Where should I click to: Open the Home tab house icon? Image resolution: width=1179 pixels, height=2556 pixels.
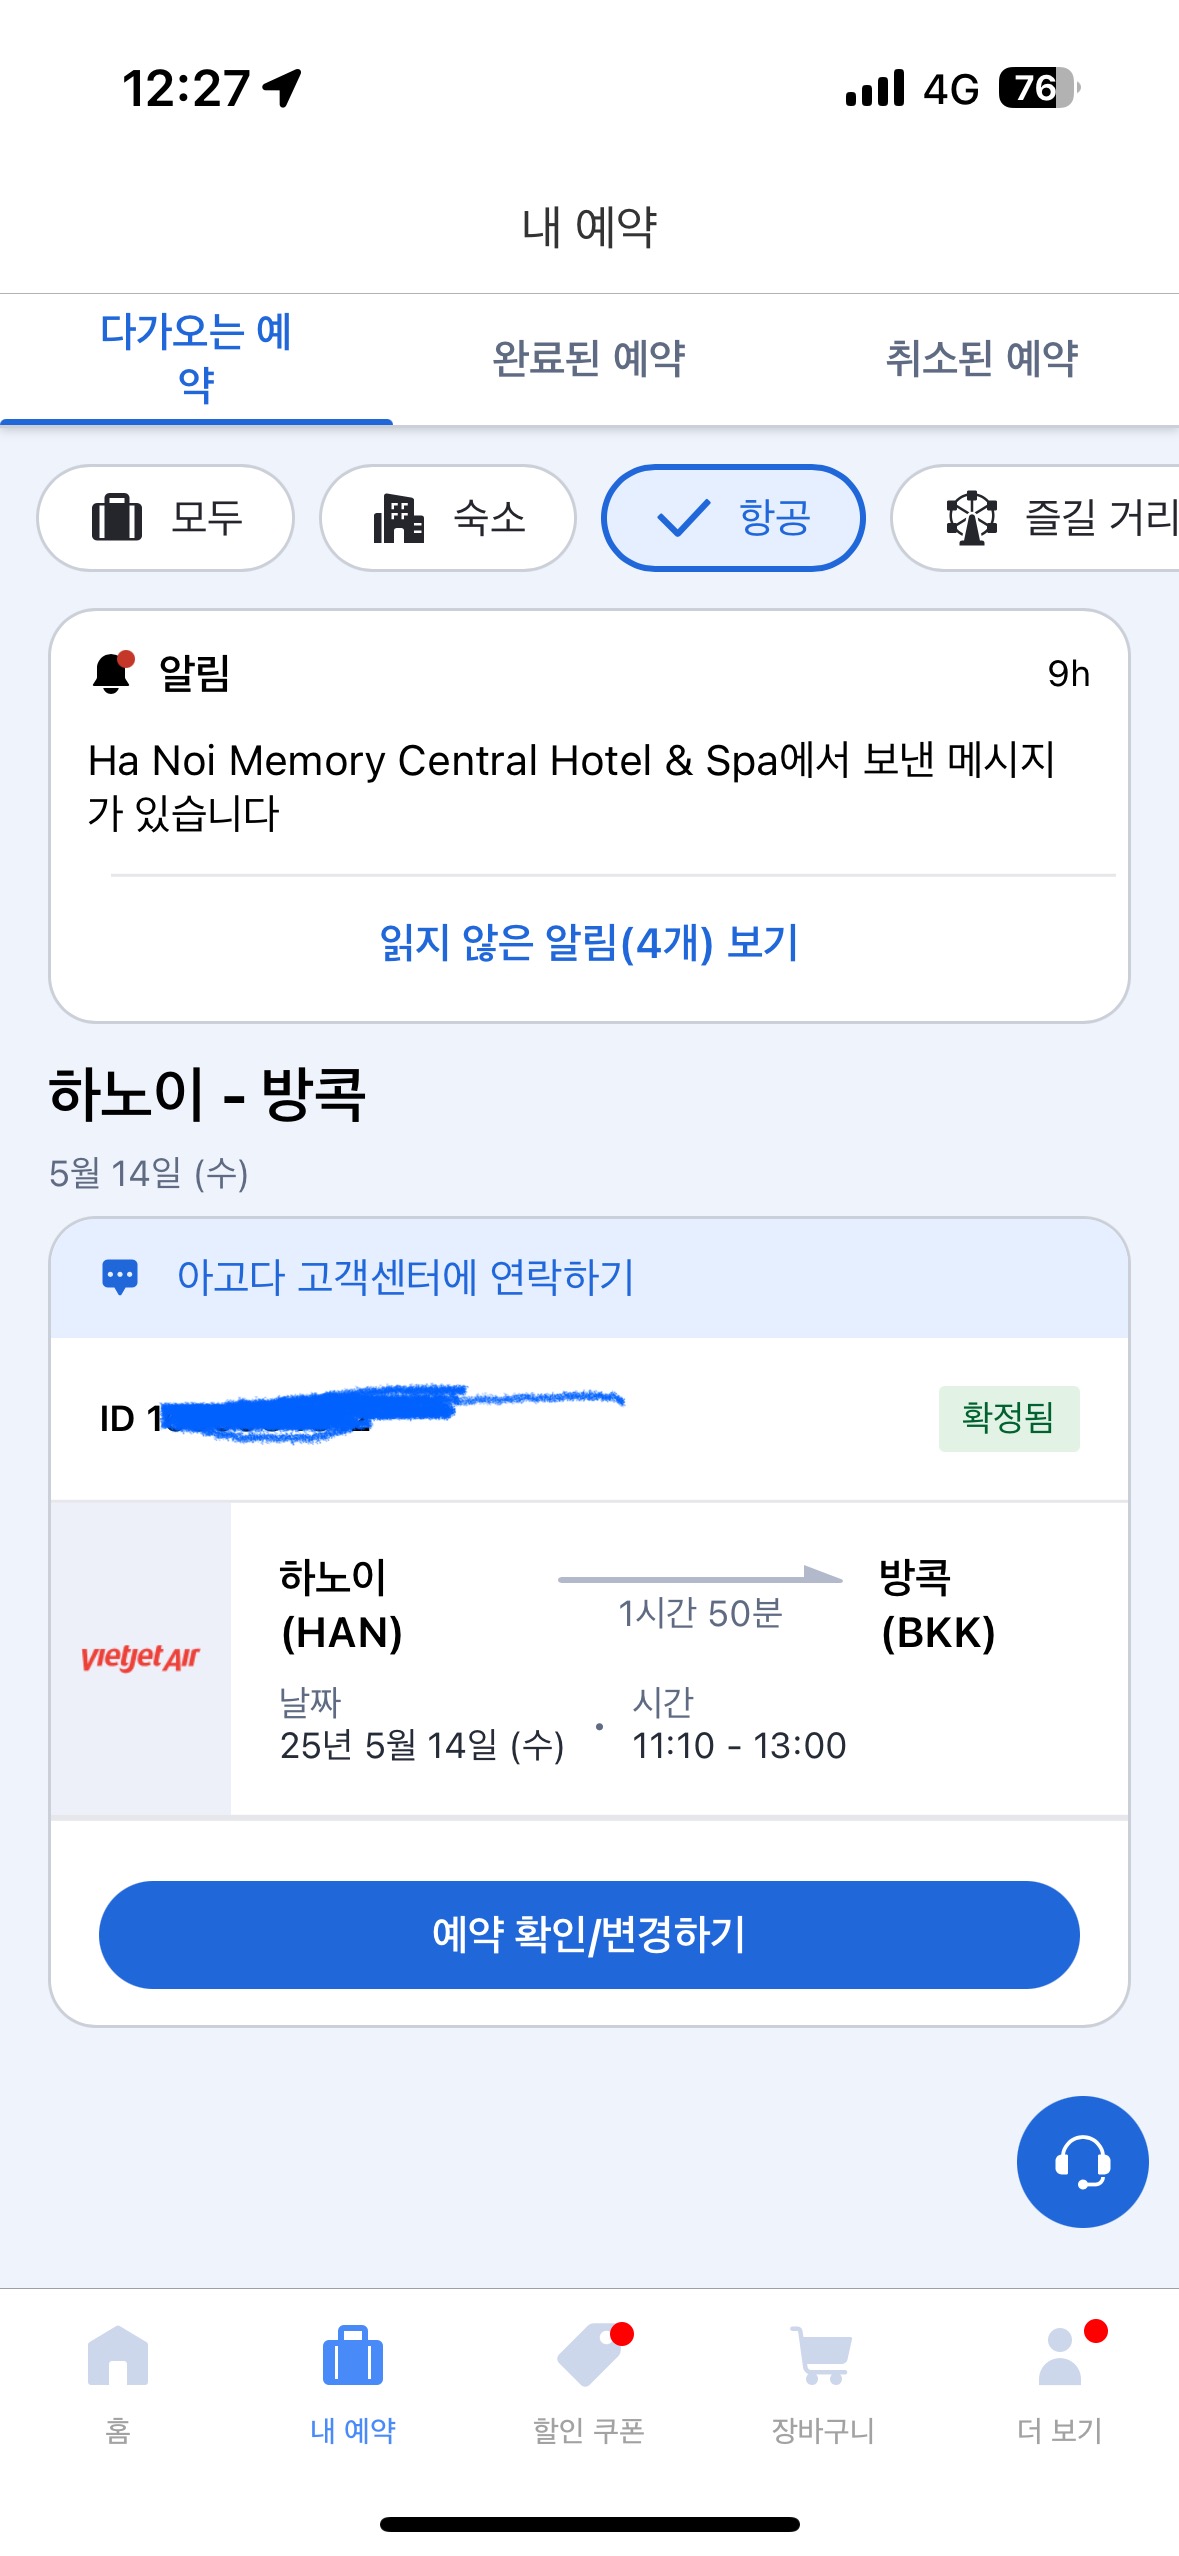(118, 2357)
